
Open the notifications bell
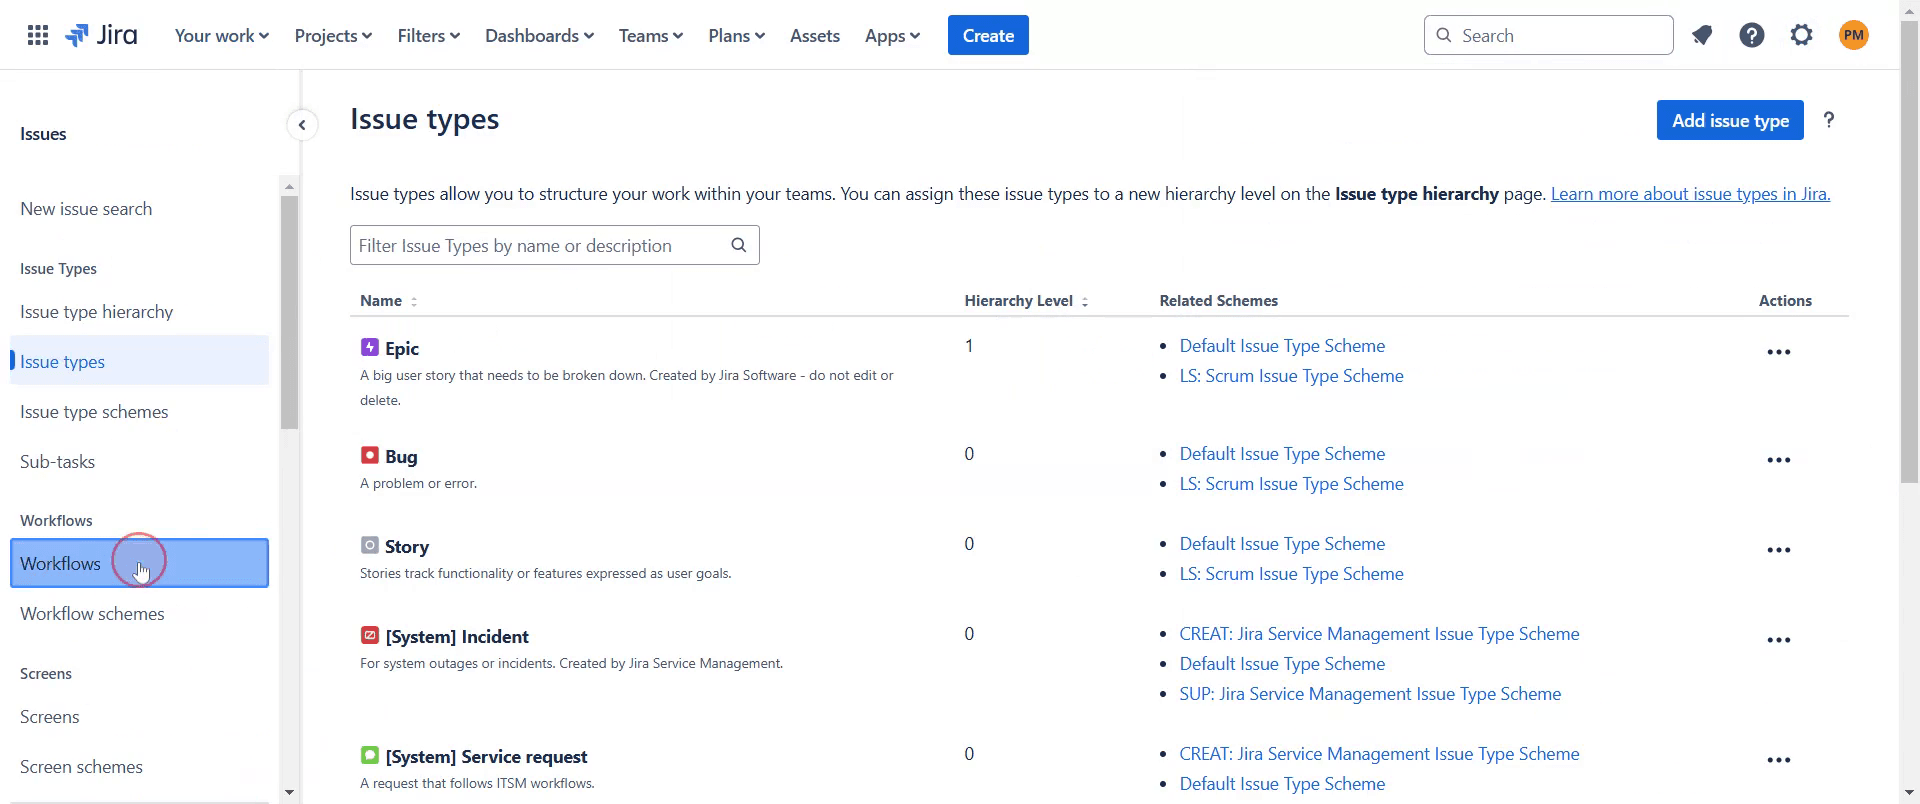[1702, 36]
